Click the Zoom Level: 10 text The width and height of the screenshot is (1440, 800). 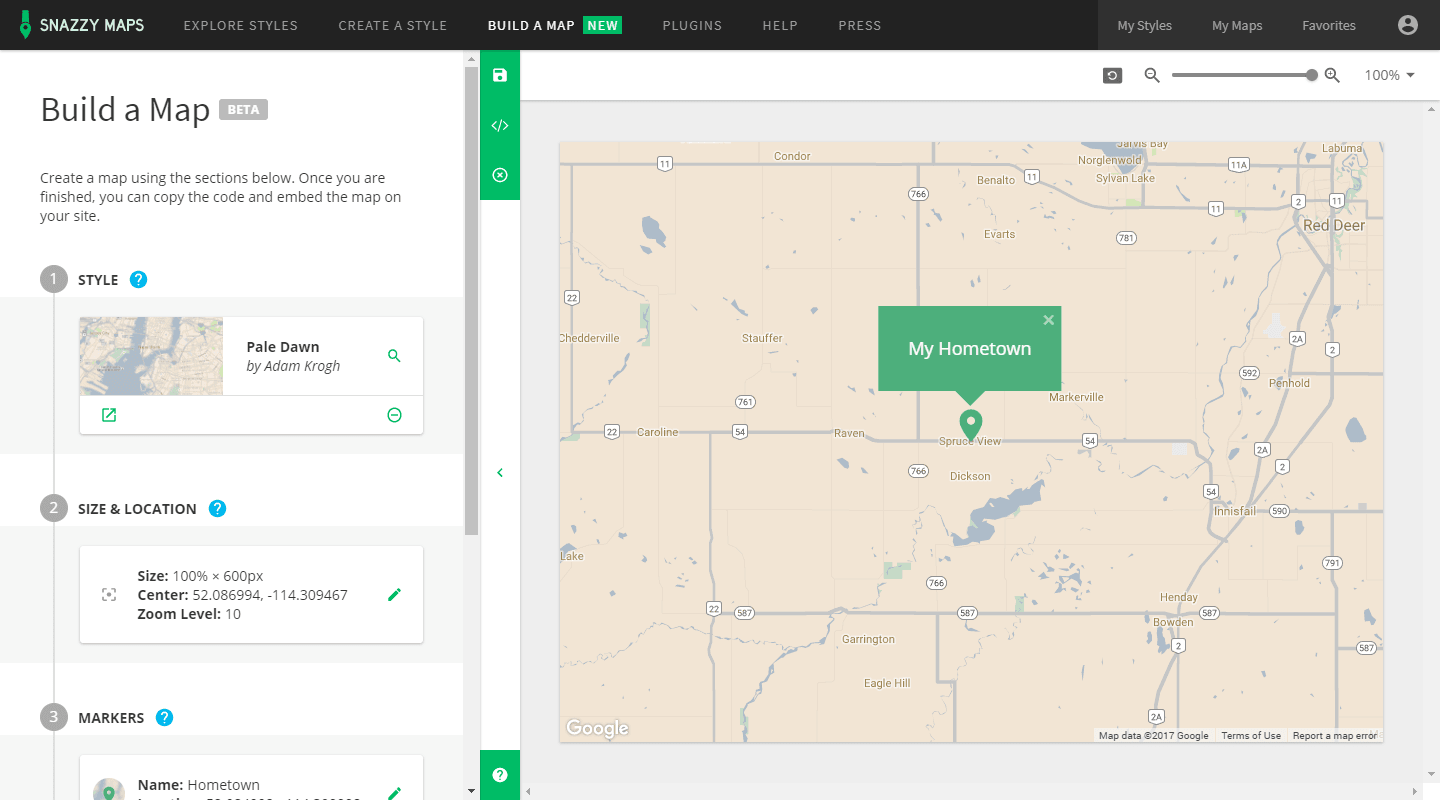[189, 614]
